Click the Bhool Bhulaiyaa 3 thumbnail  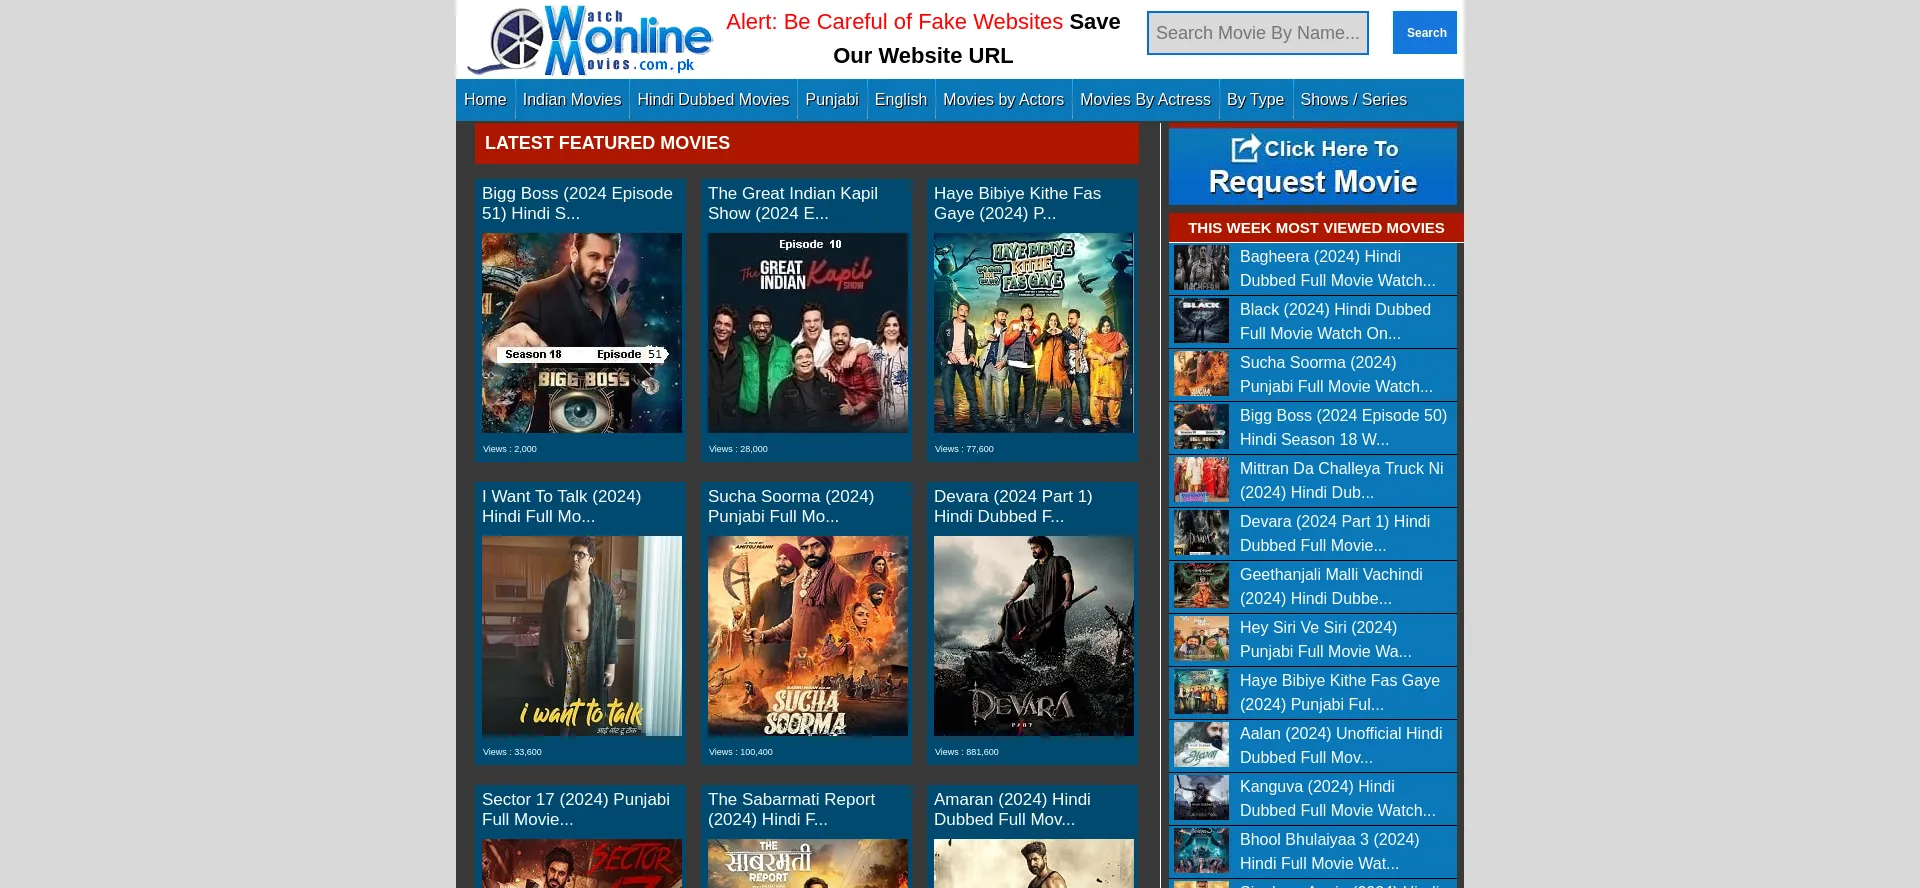click(x=1201, y=851)
